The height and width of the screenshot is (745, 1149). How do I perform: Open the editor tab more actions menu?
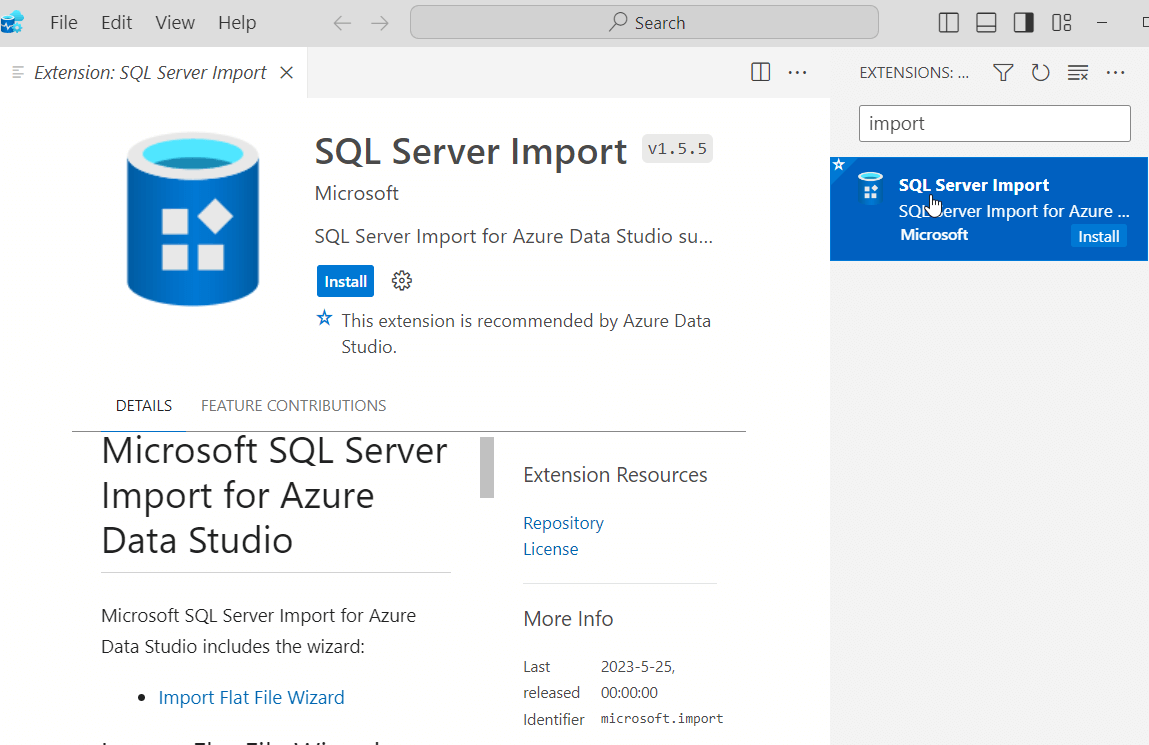tap(797, 73)
